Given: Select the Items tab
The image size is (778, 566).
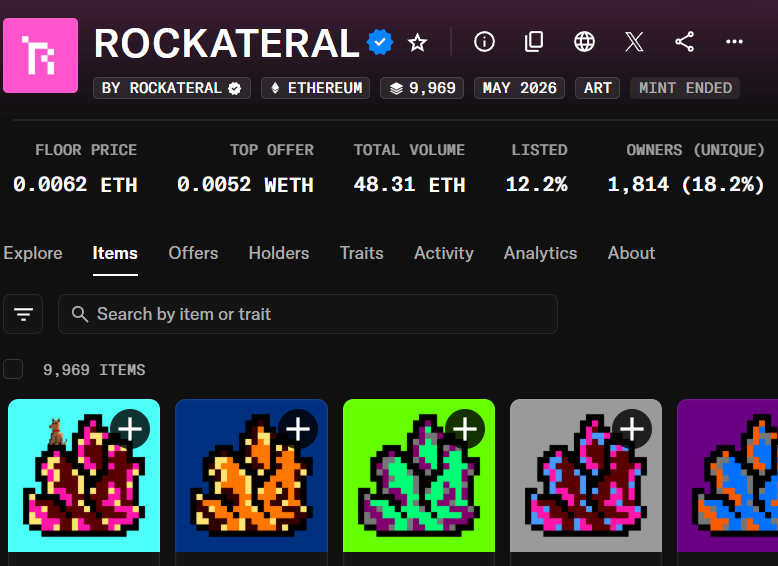Looking at the screenshot, I should tap(115, 253).
